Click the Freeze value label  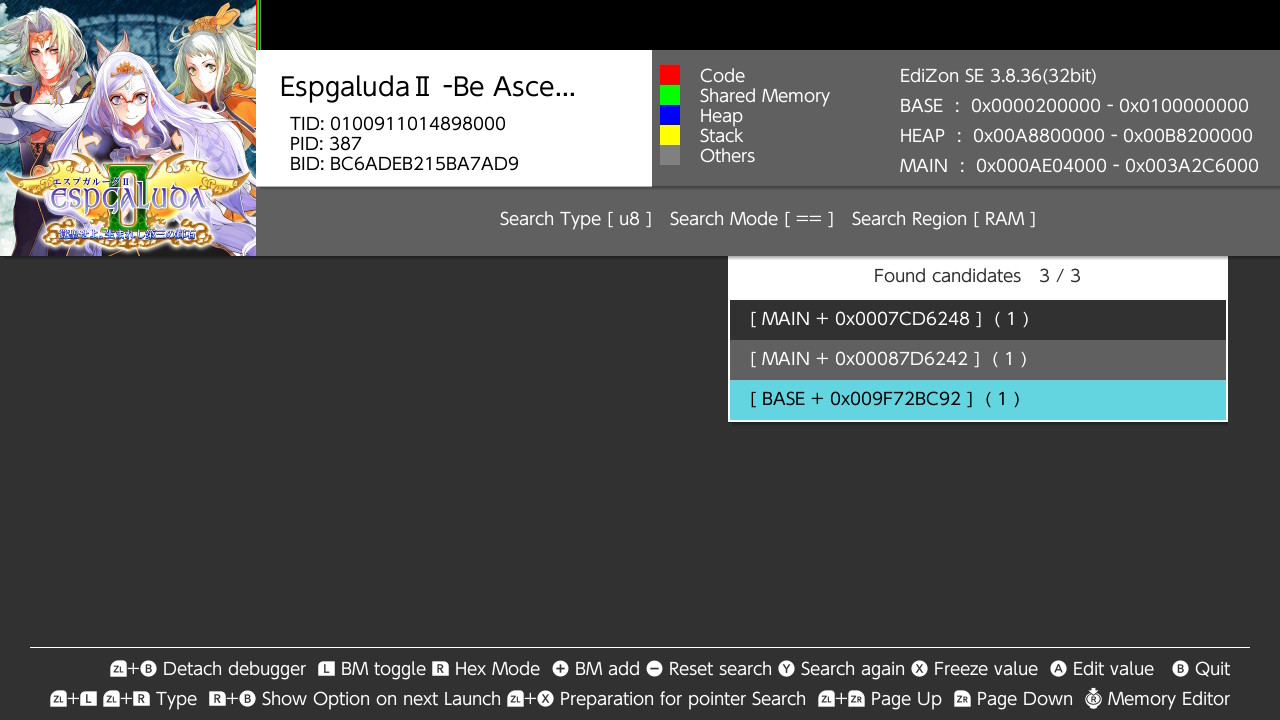coord(986,669)
